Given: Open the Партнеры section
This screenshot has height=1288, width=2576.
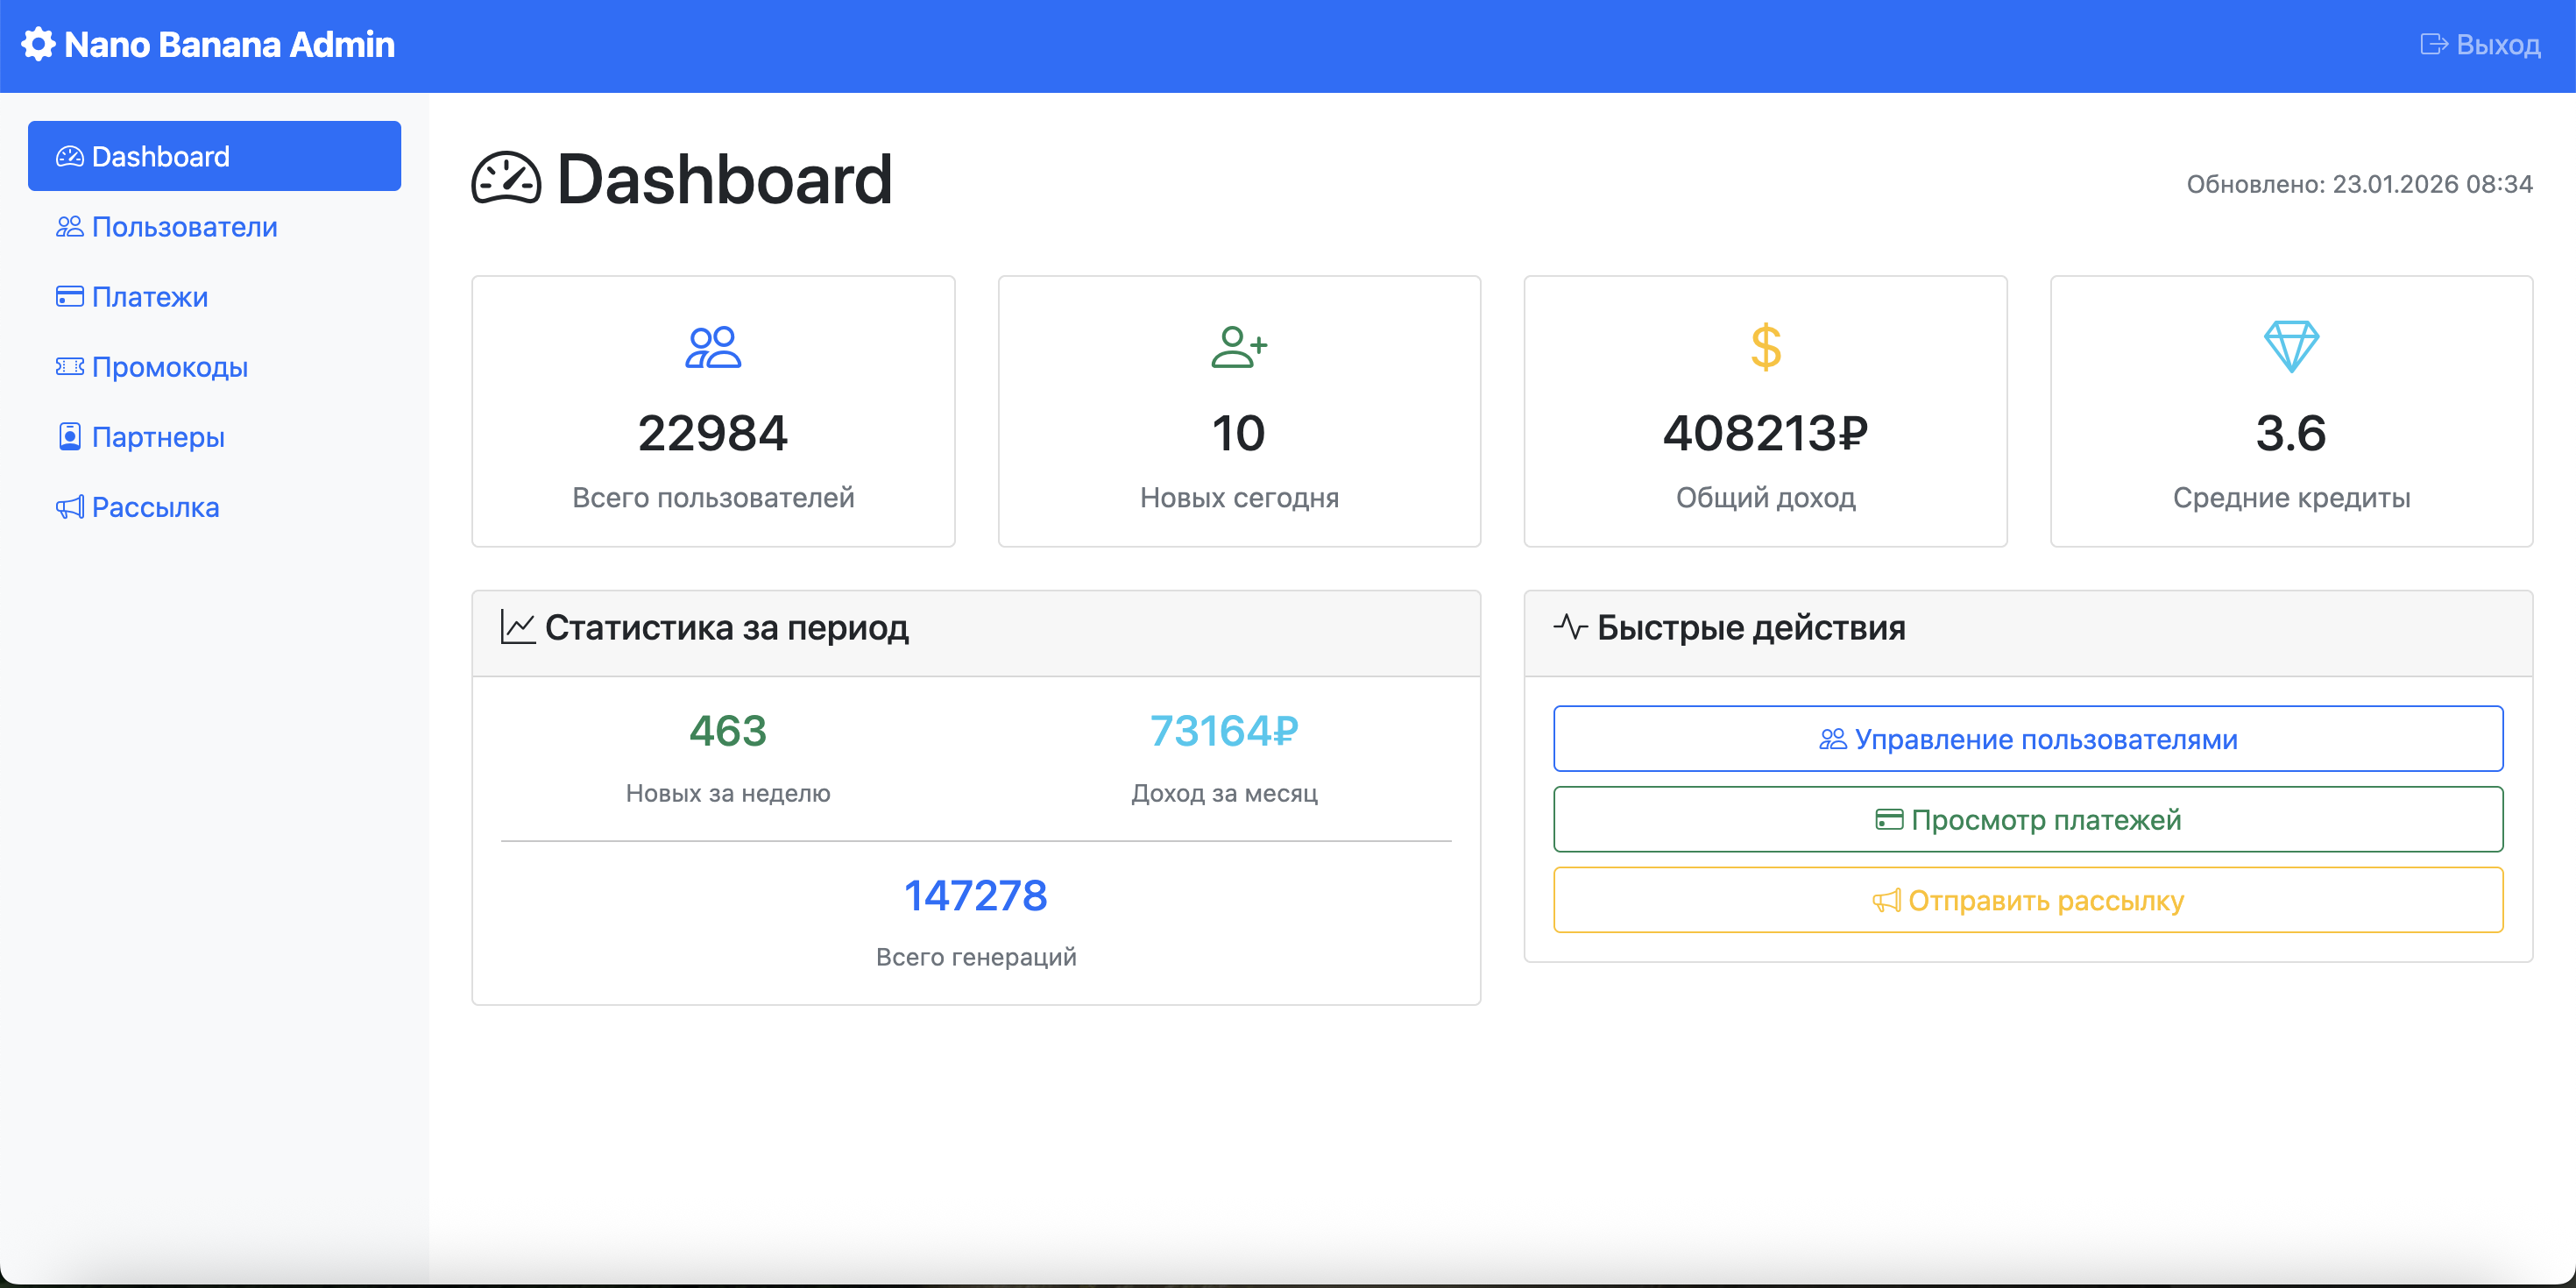Looking at the screenshot, I should pyautogui.click(x=157, y=437).
